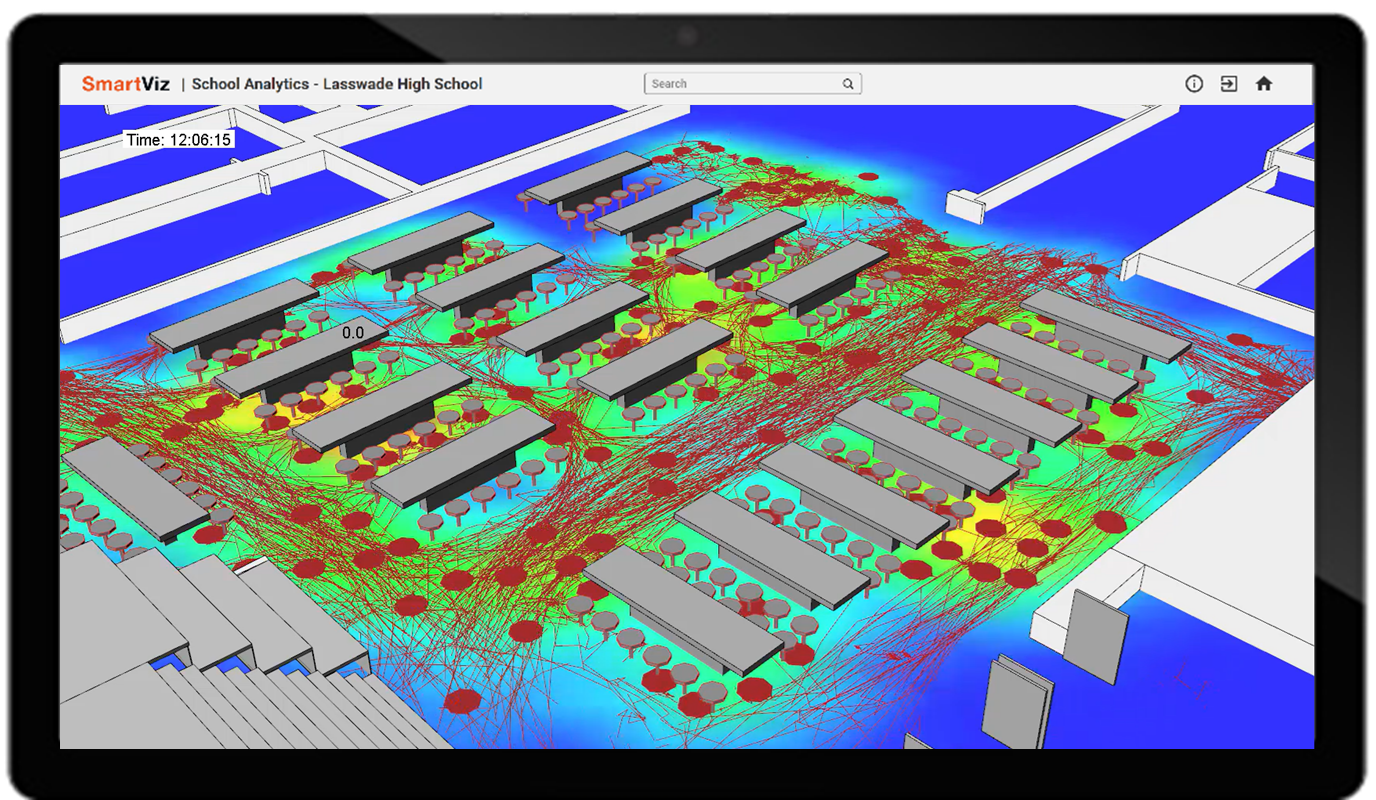Click the Time: 12:06:15 display overlay
1376x800 pixels.
pos(177,139)
